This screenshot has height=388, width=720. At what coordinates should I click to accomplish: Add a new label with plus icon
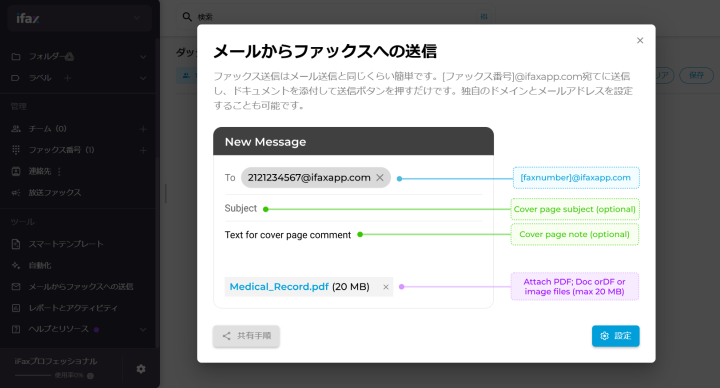[68, 78]
